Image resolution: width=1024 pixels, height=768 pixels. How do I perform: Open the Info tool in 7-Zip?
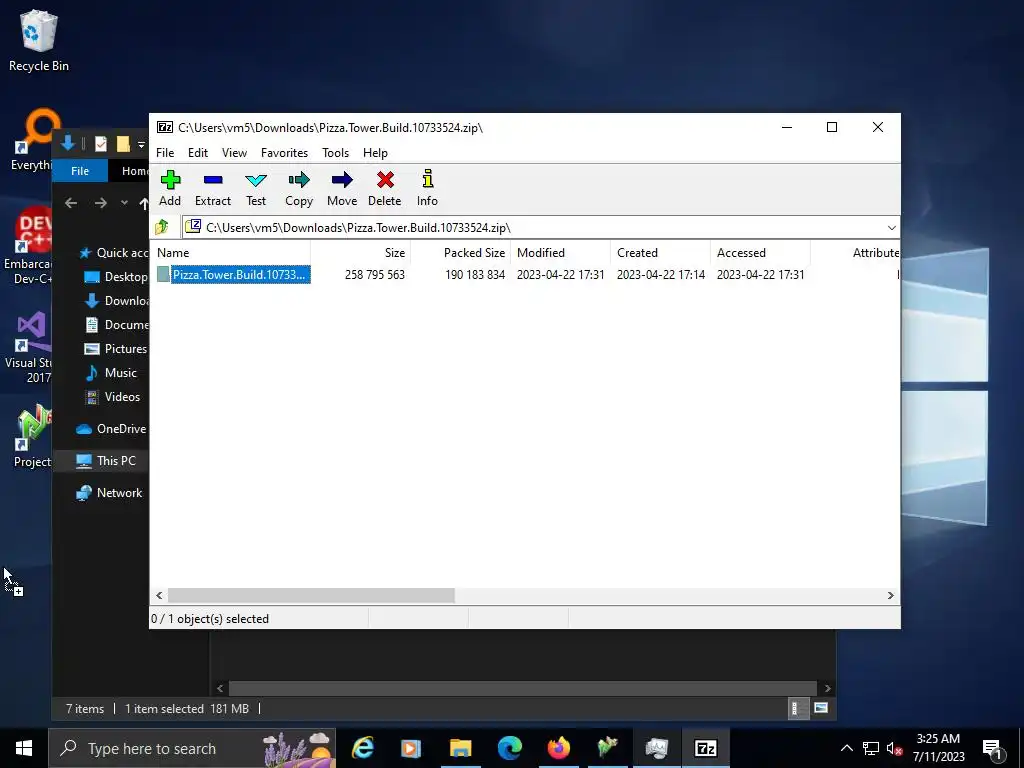pos(427,188)
